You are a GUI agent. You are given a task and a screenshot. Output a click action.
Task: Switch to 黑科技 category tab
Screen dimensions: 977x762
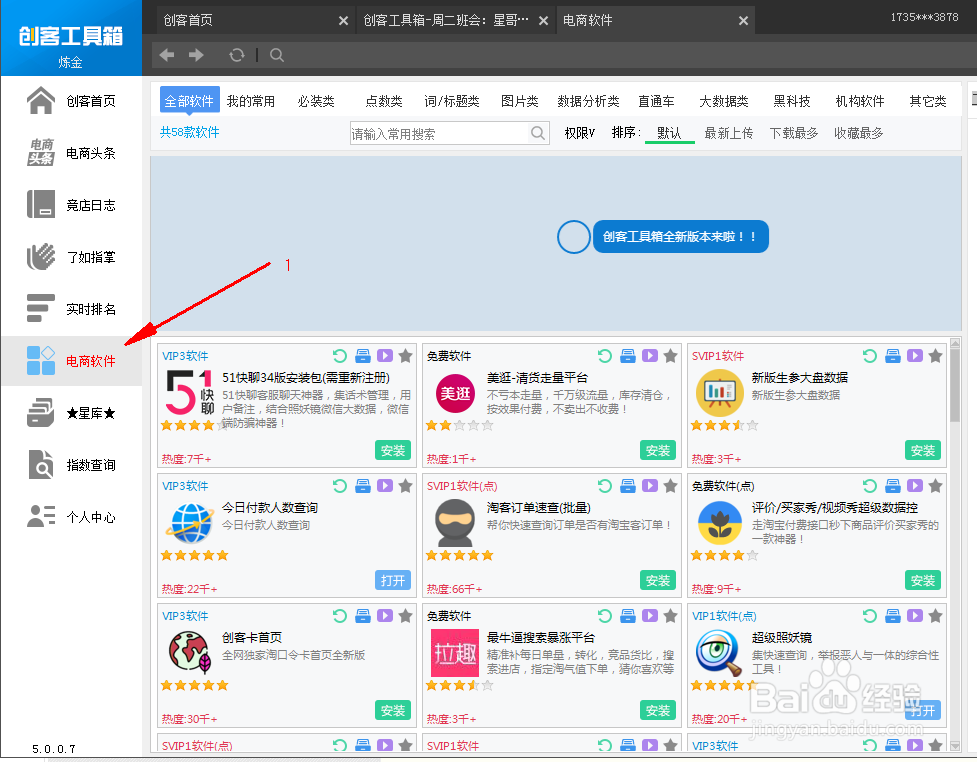(792, 101)
